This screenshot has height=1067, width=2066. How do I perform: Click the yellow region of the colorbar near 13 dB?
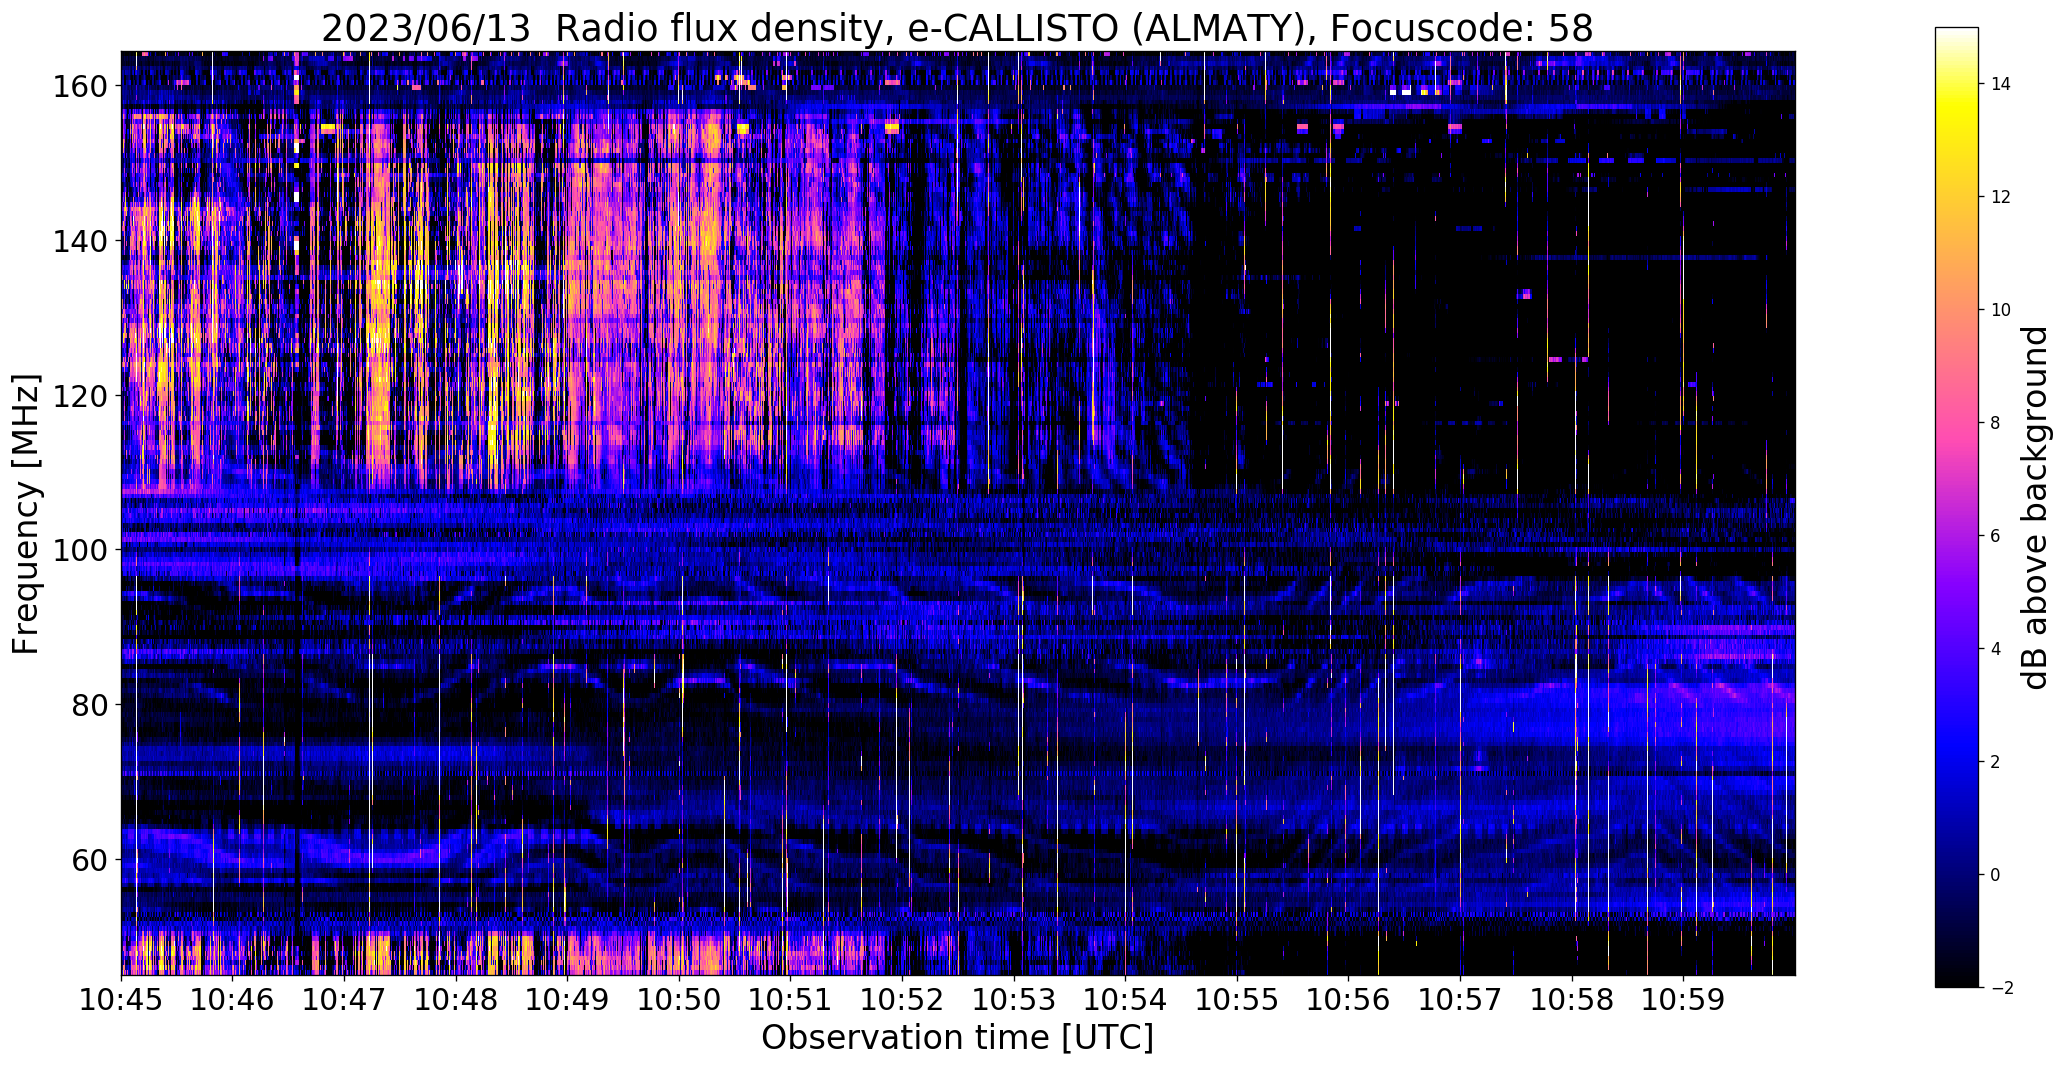coord(1957,141)
